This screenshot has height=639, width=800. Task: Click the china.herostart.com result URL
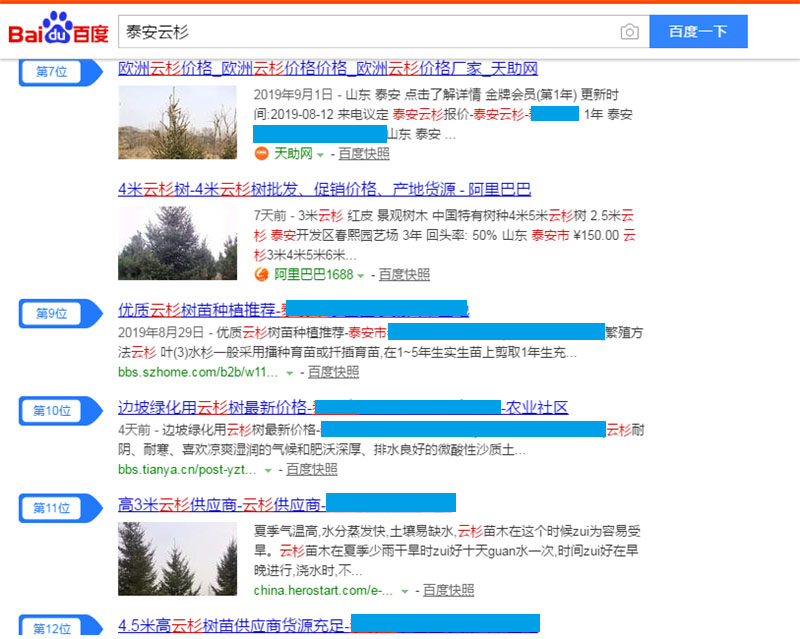(x=323, y=591)
